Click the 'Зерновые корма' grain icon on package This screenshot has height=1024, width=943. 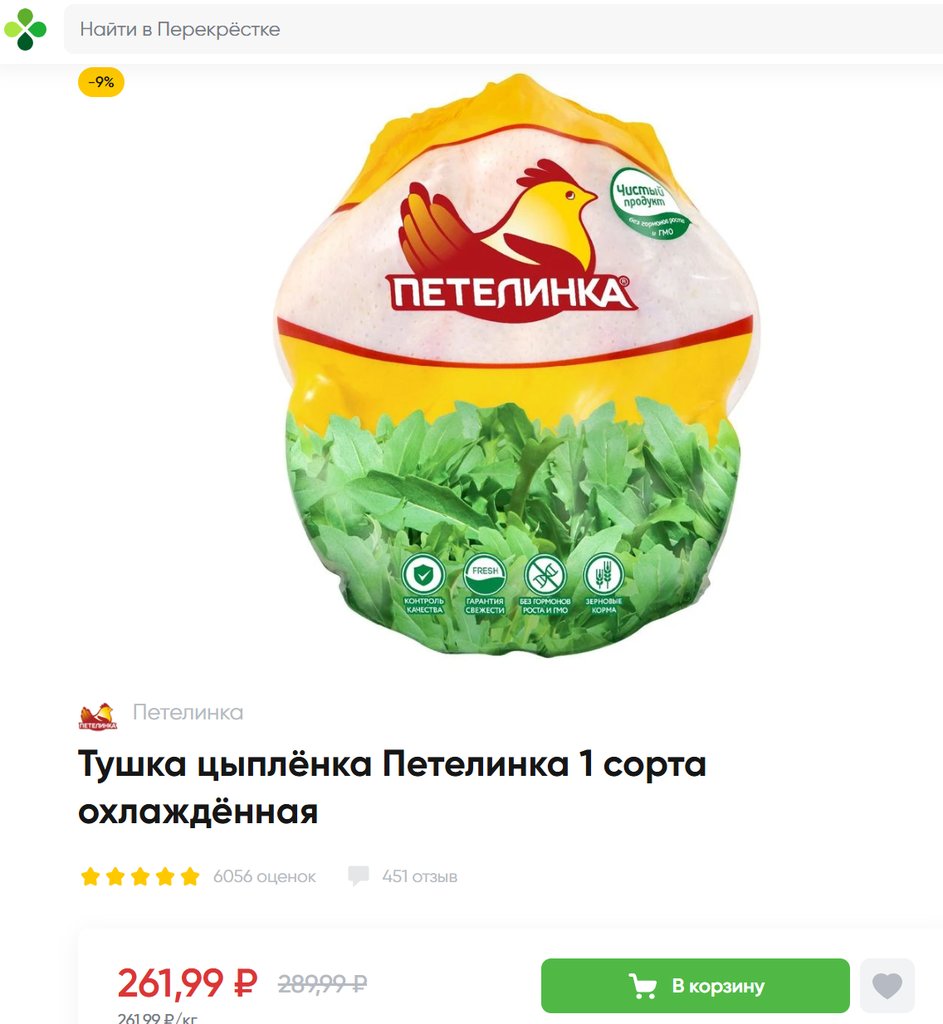pos(603,575)
